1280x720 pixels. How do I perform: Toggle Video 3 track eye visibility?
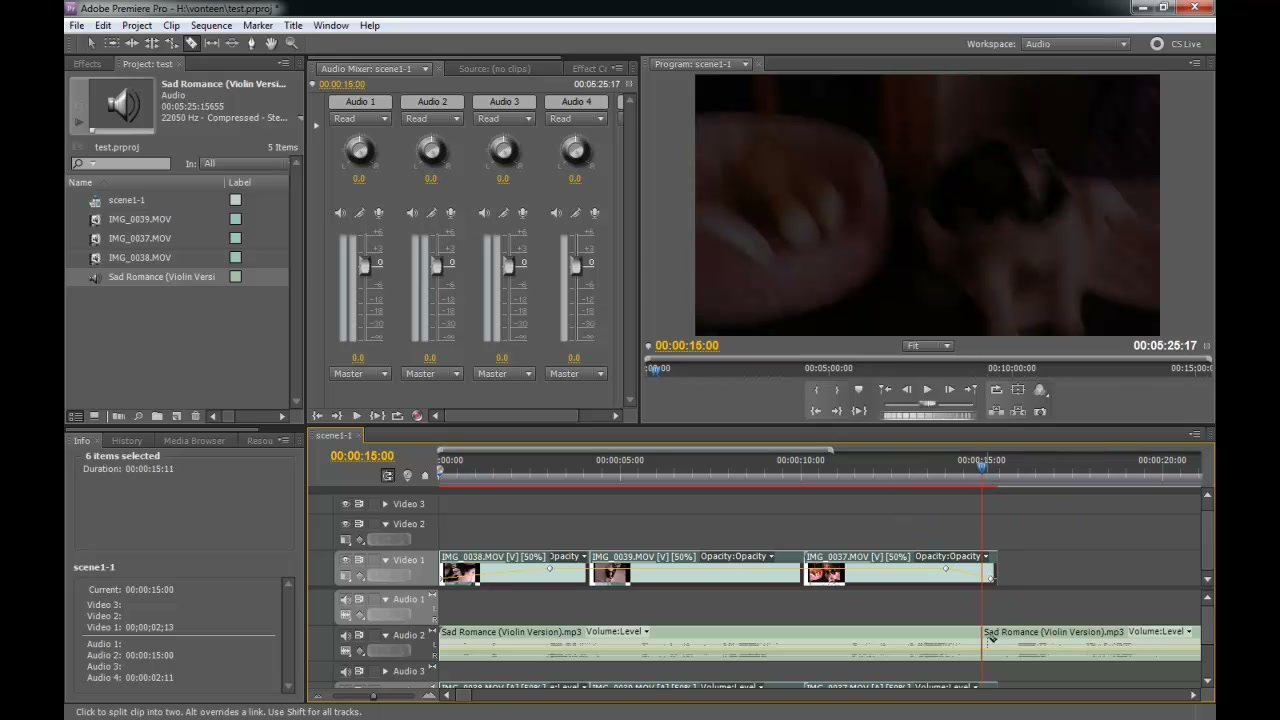pos(345,504)
